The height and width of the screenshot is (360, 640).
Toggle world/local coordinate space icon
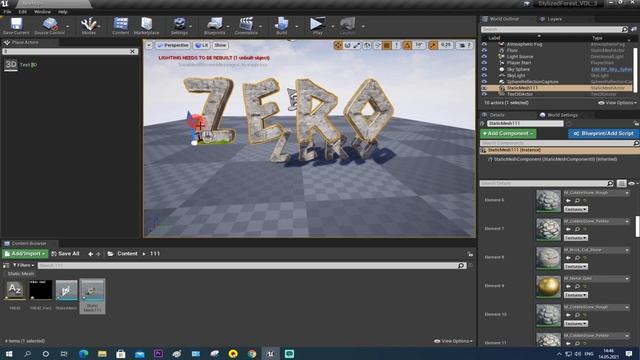(367, 45)
